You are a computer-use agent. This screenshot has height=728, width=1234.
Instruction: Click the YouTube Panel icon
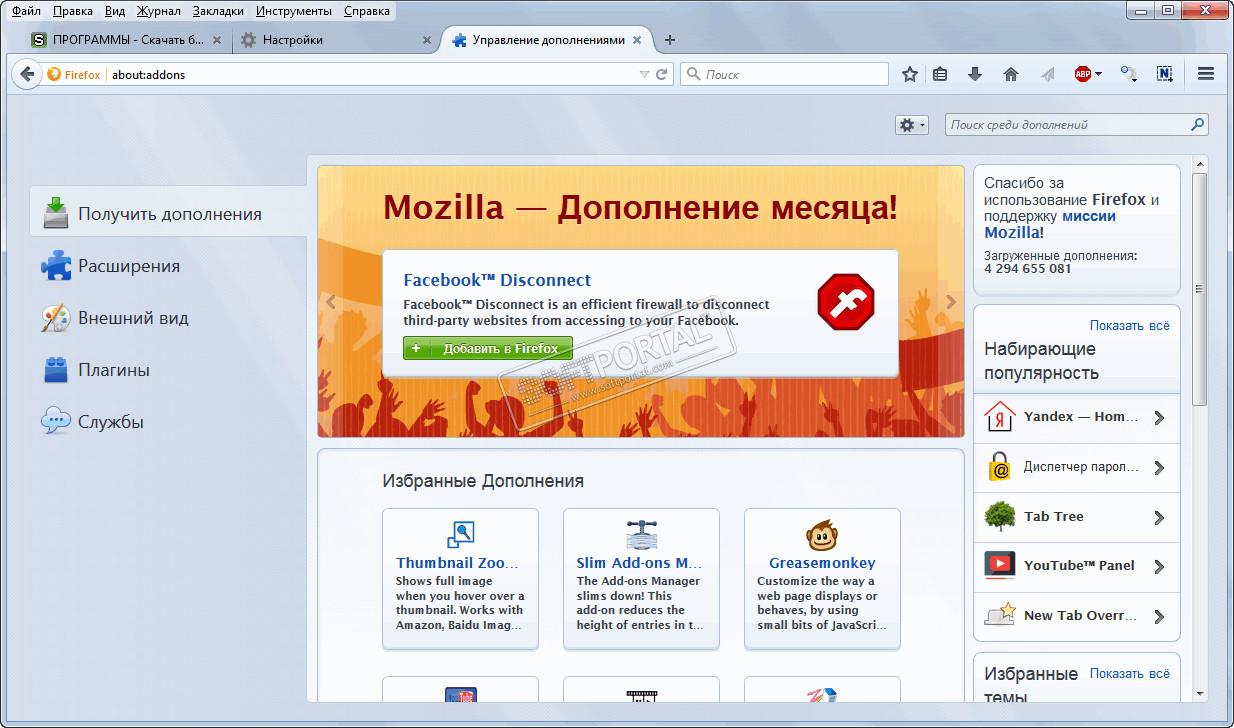point(1000,566)
